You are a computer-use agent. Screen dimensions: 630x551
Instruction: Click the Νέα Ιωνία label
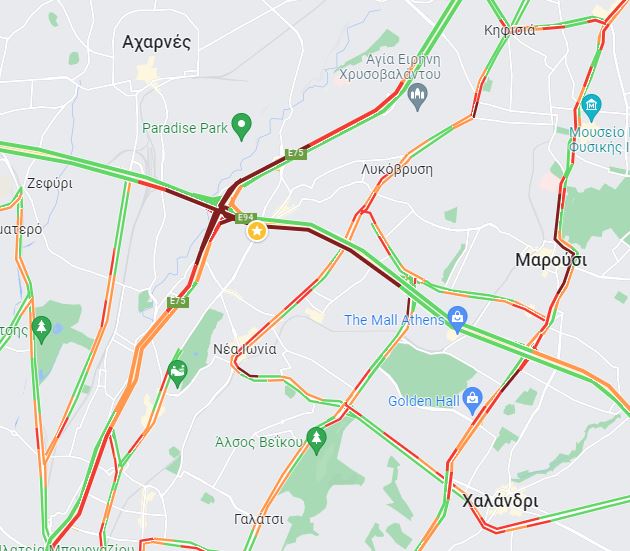pyautogui.click(x=245, y=349)
